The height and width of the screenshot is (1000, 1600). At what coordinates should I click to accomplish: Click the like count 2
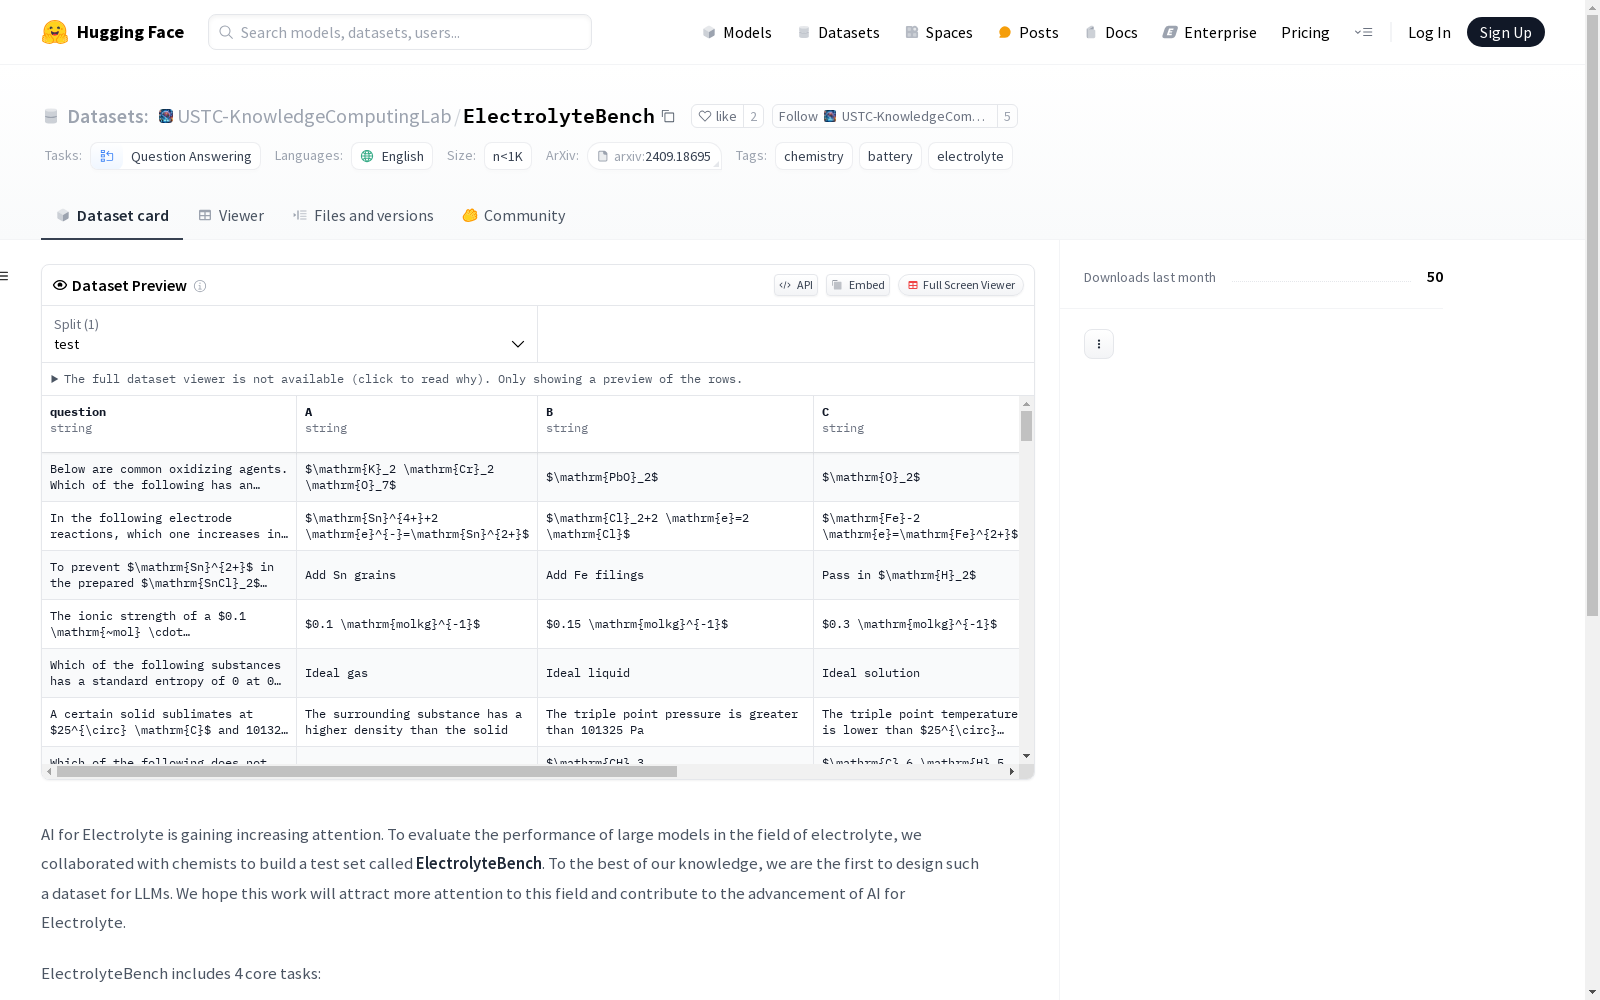coord(754,116)
